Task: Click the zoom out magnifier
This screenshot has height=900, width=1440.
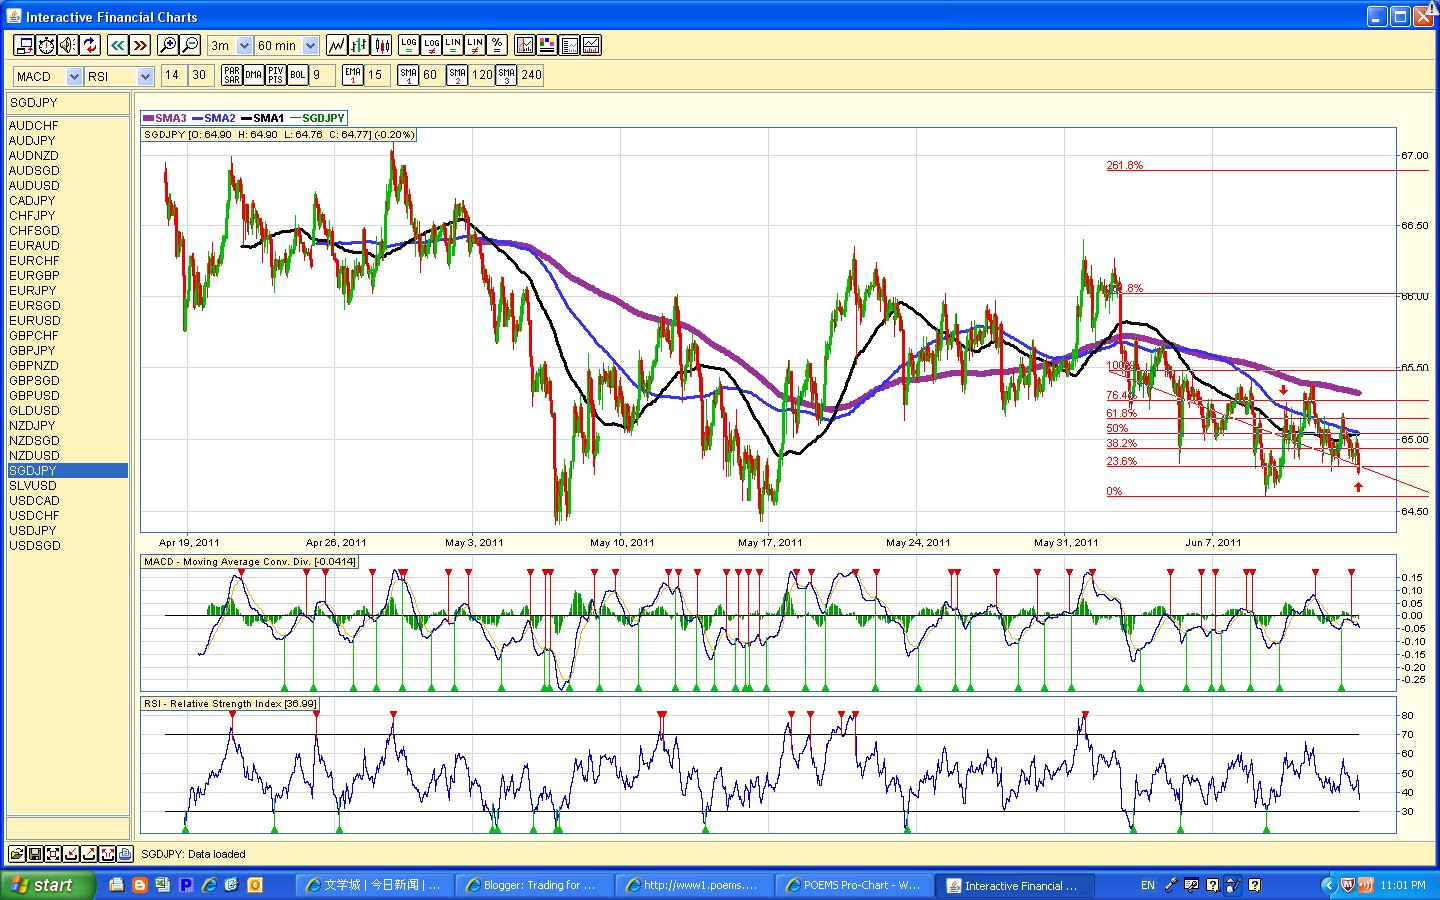Action: click(x=190, y=45)
